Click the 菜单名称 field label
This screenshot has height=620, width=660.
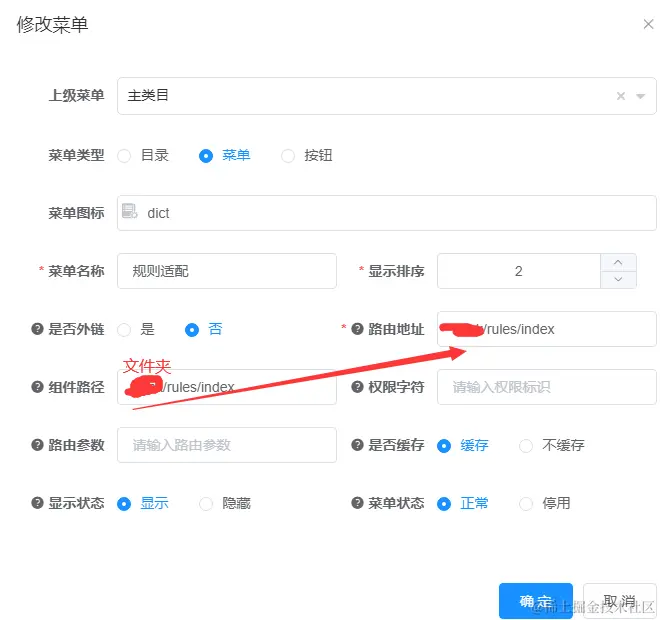(76, 271)
